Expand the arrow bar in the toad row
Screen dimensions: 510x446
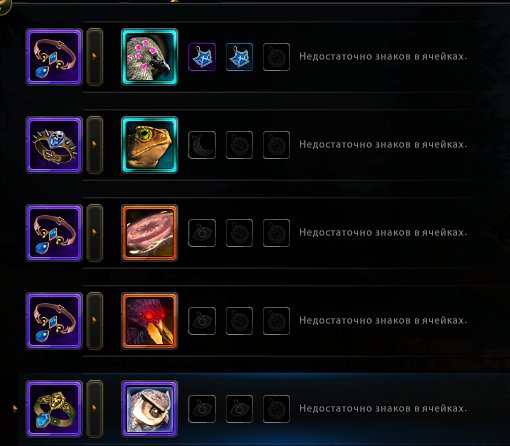coord(95,145)
